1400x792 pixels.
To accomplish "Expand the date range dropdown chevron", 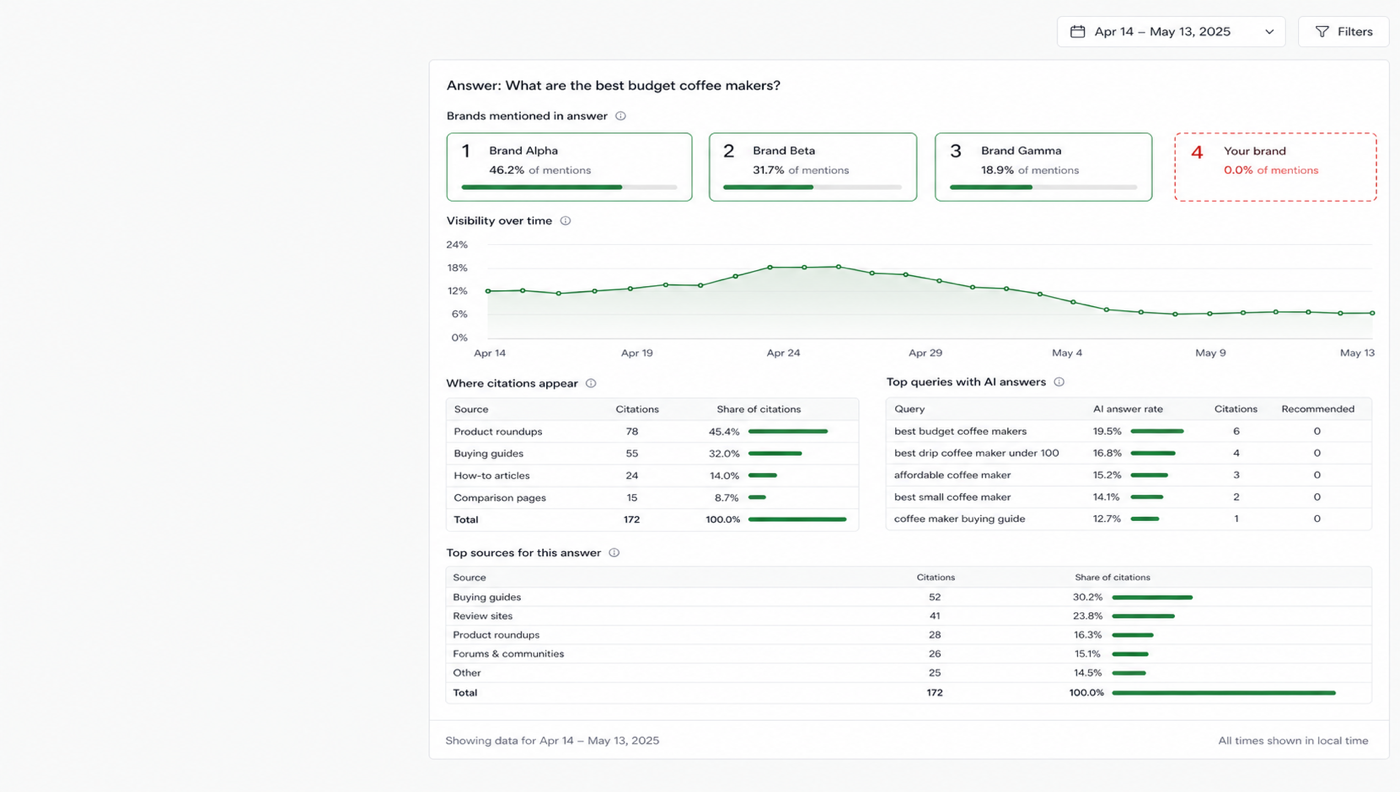I will 1269,32.
